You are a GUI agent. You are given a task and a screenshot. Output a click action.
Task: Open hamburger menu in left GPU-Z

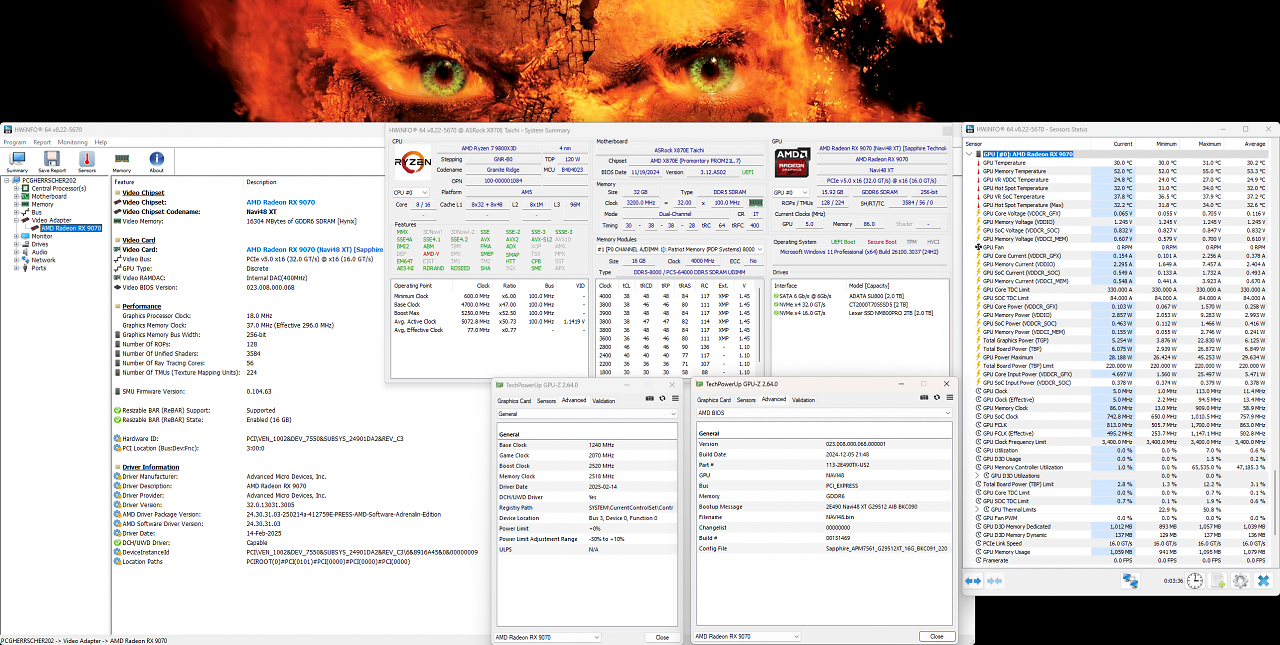(x=677, y=399)
